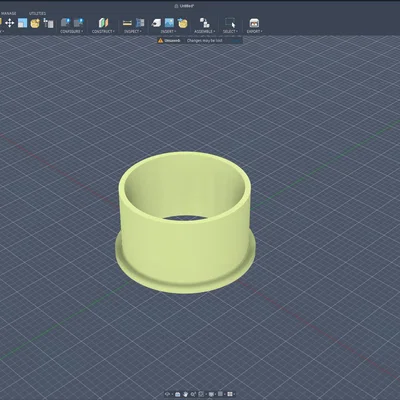The width and height of the screenshot is (400, 400).
Task: Open the INSPECT dropdown menu
Action: pos(133,32)
